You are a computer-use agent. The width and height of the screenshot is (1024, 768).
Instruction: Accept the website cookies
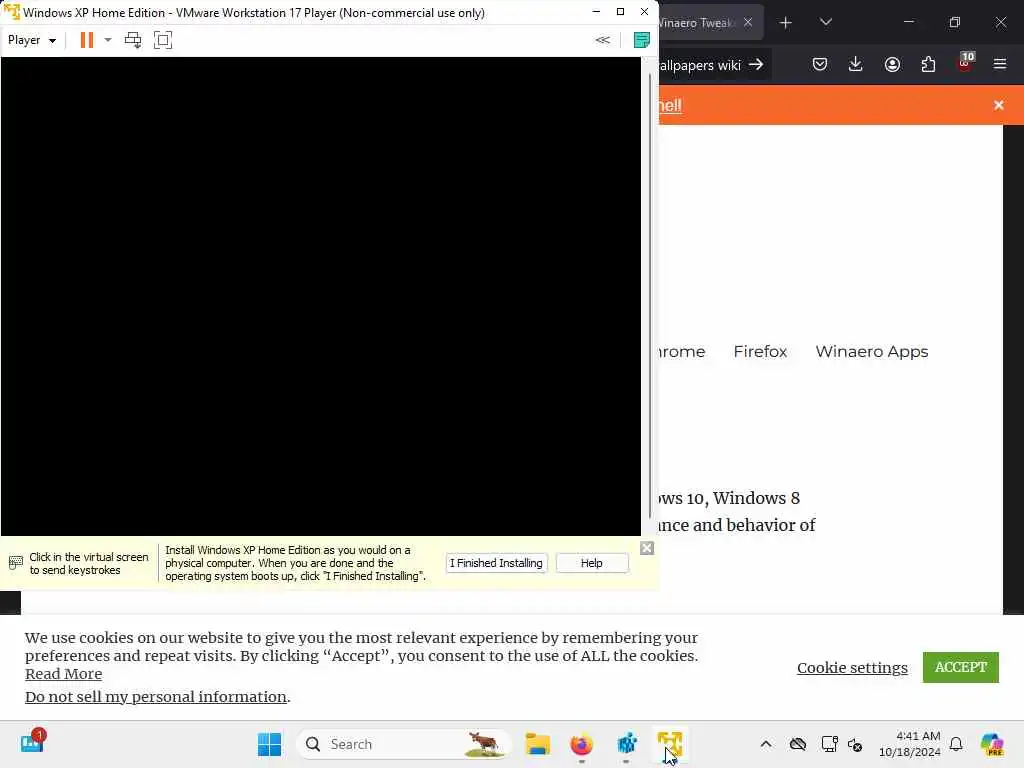961,667
